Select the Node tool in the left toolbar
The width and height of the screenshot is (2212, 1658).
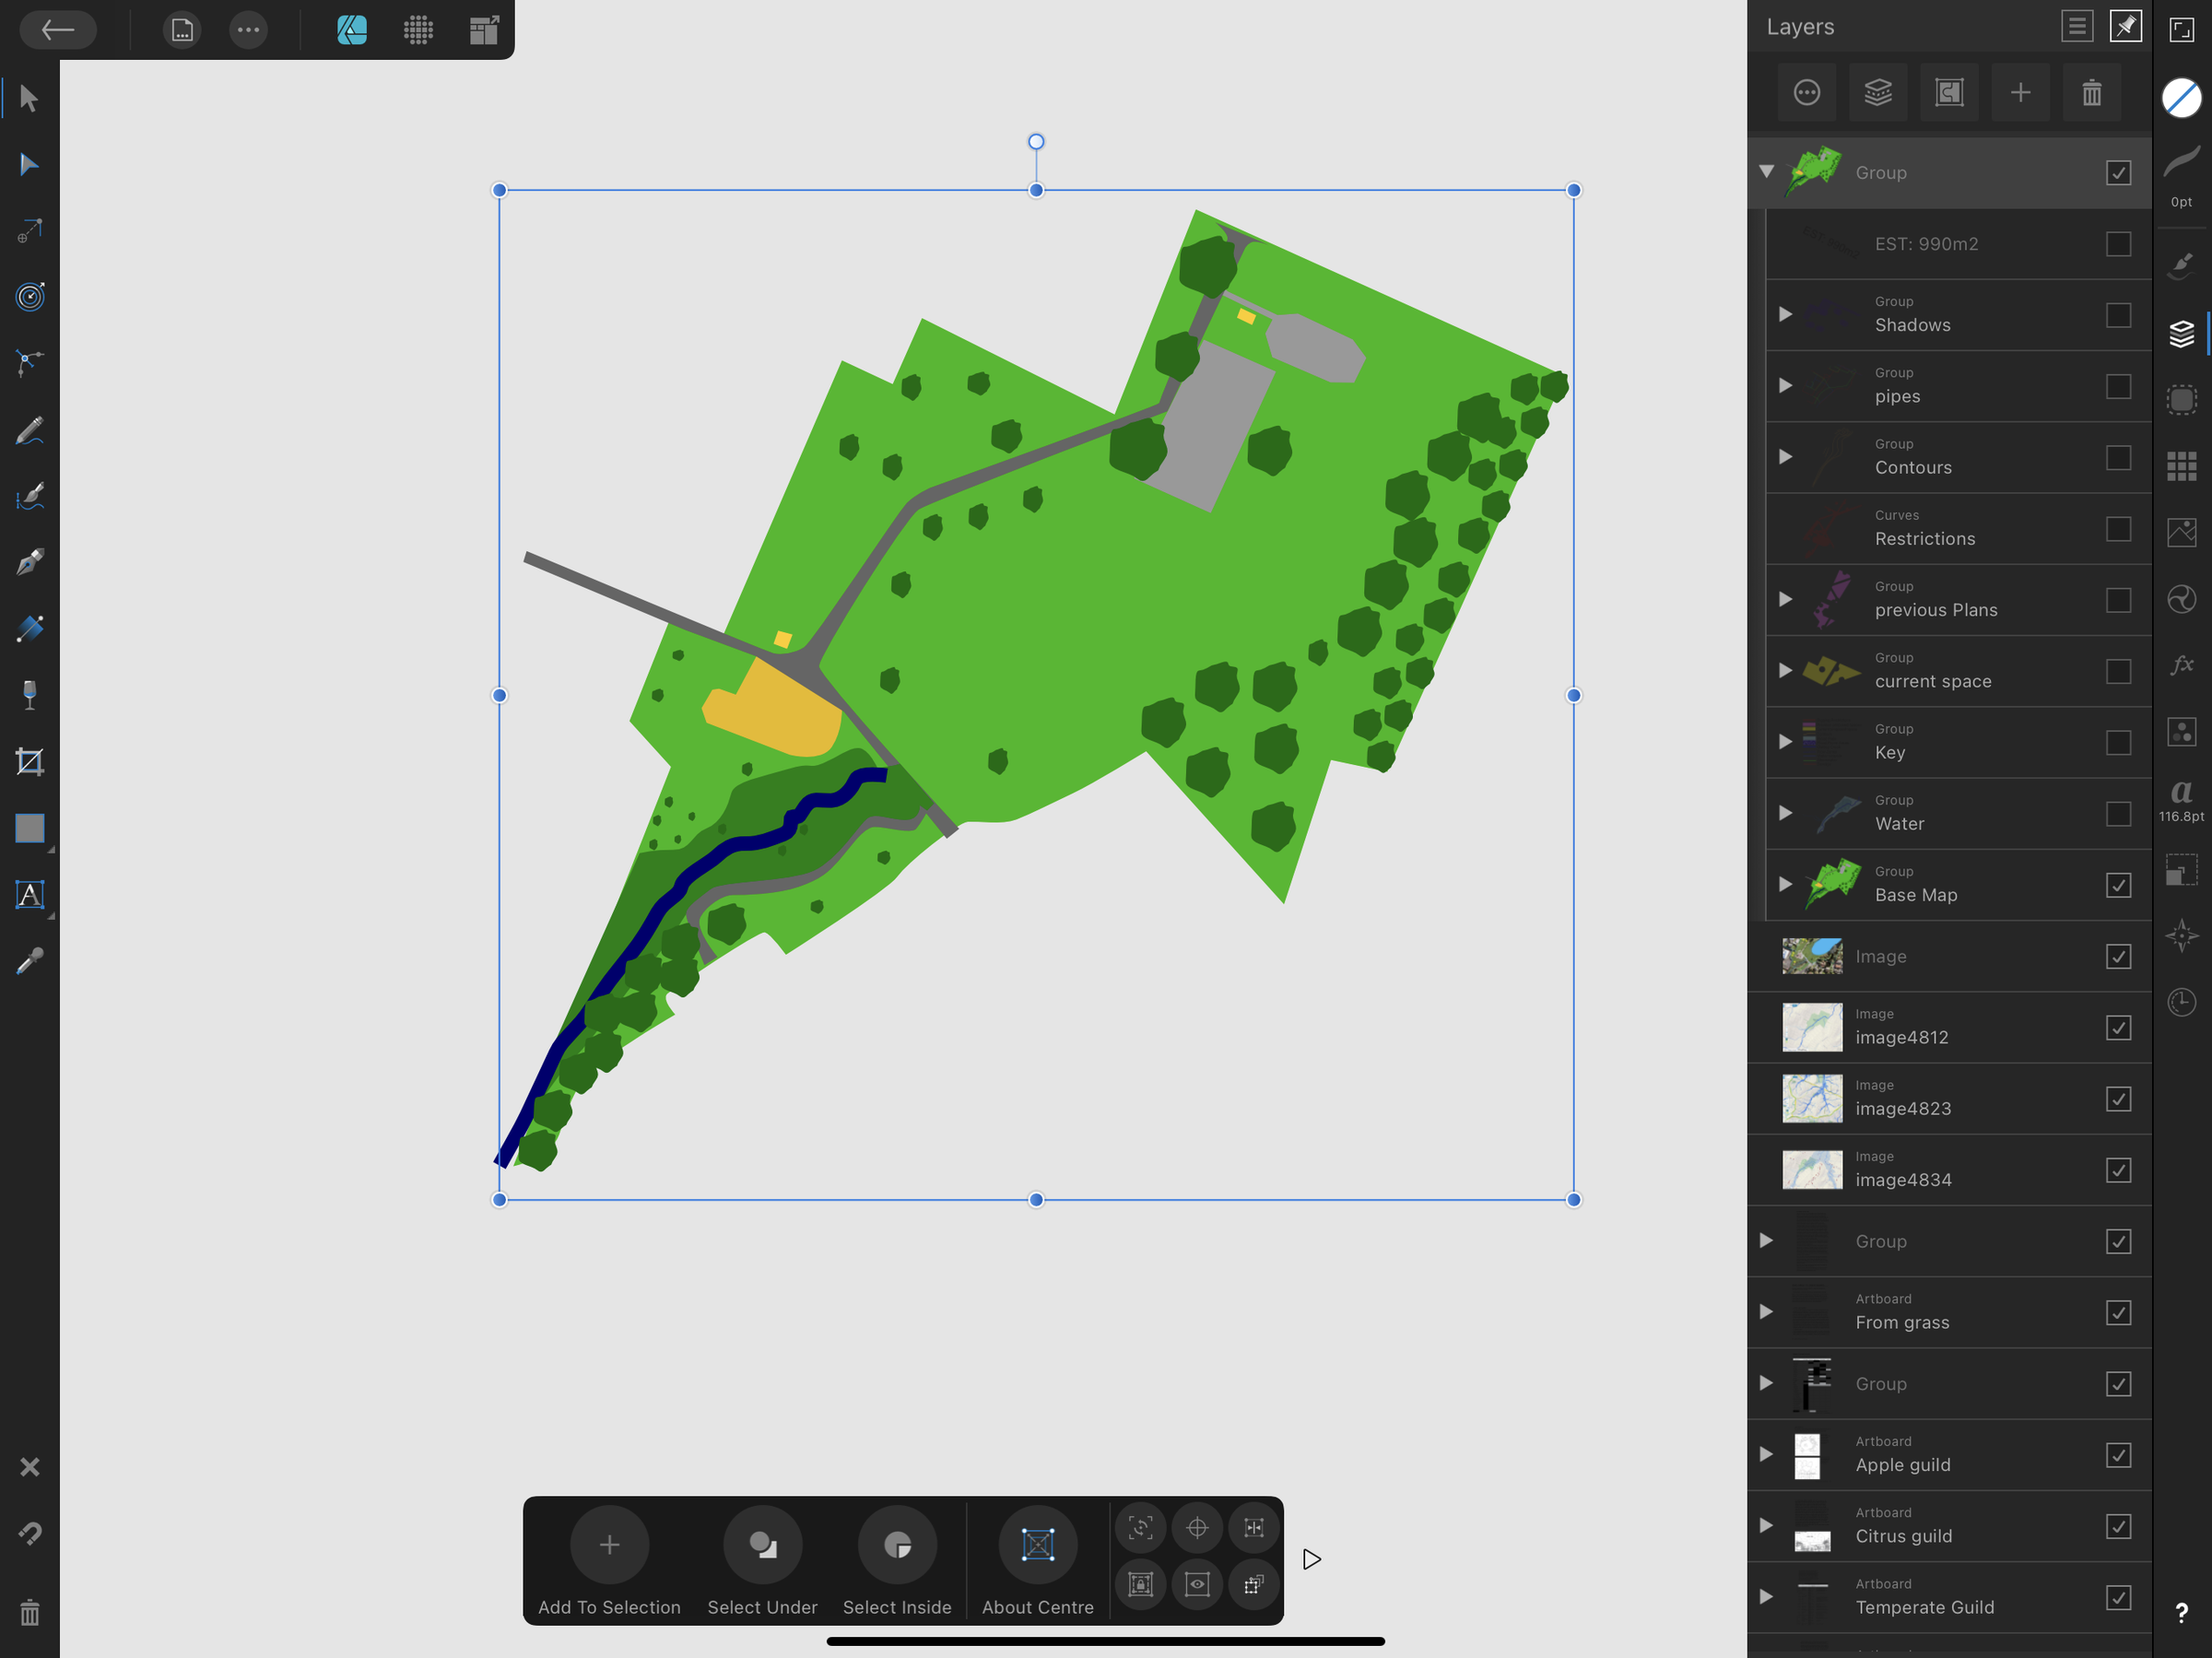tap(30, 164)
